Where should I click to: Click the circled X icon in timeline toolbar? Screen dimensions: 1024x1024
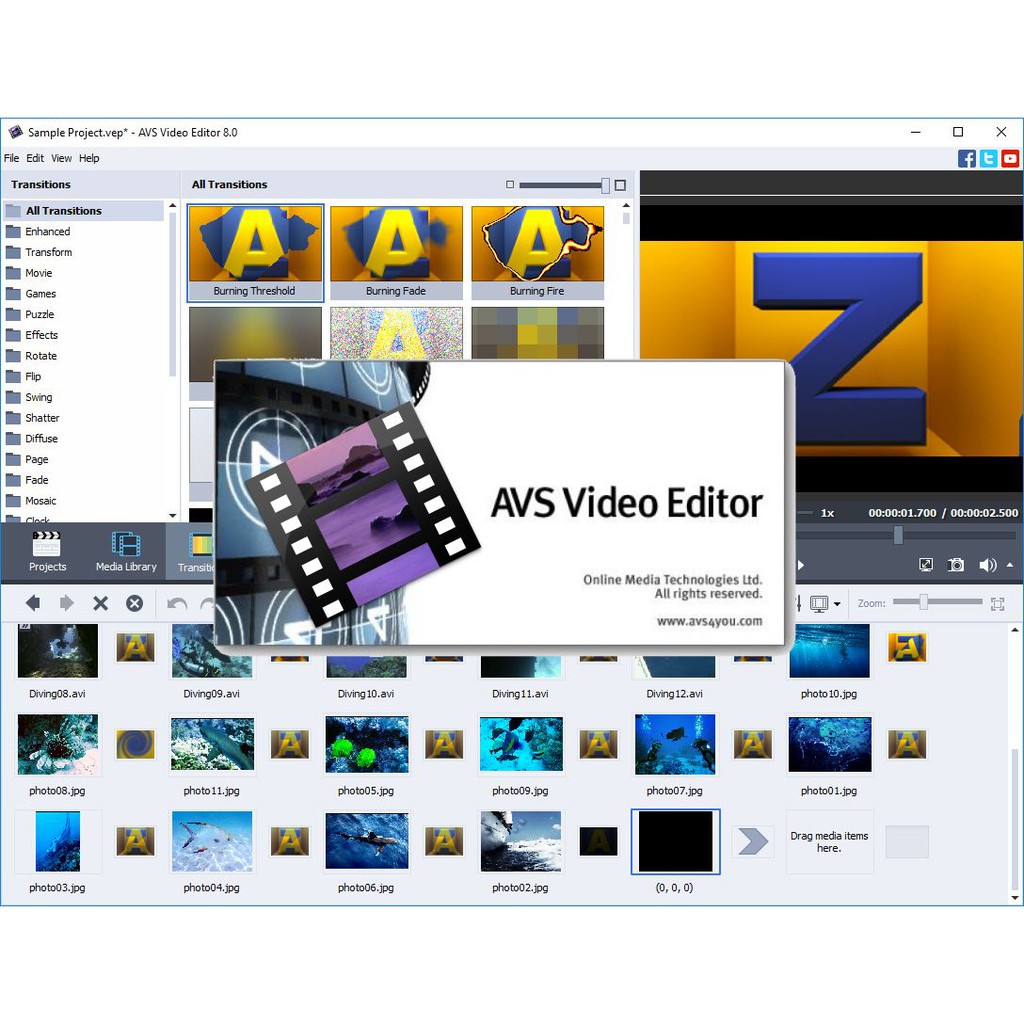point(134,603)
